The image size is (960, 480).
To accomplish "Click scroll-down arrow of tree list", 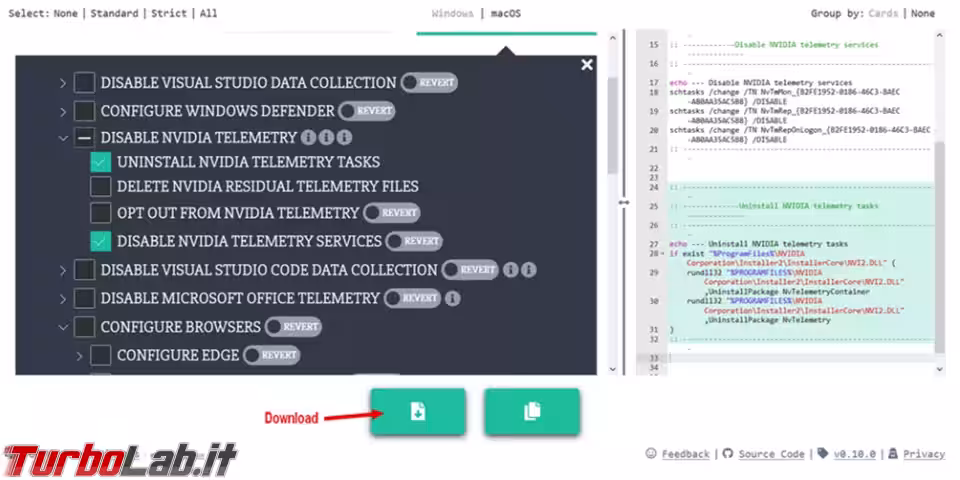I will pyautogui.click(x=613, y=369).
